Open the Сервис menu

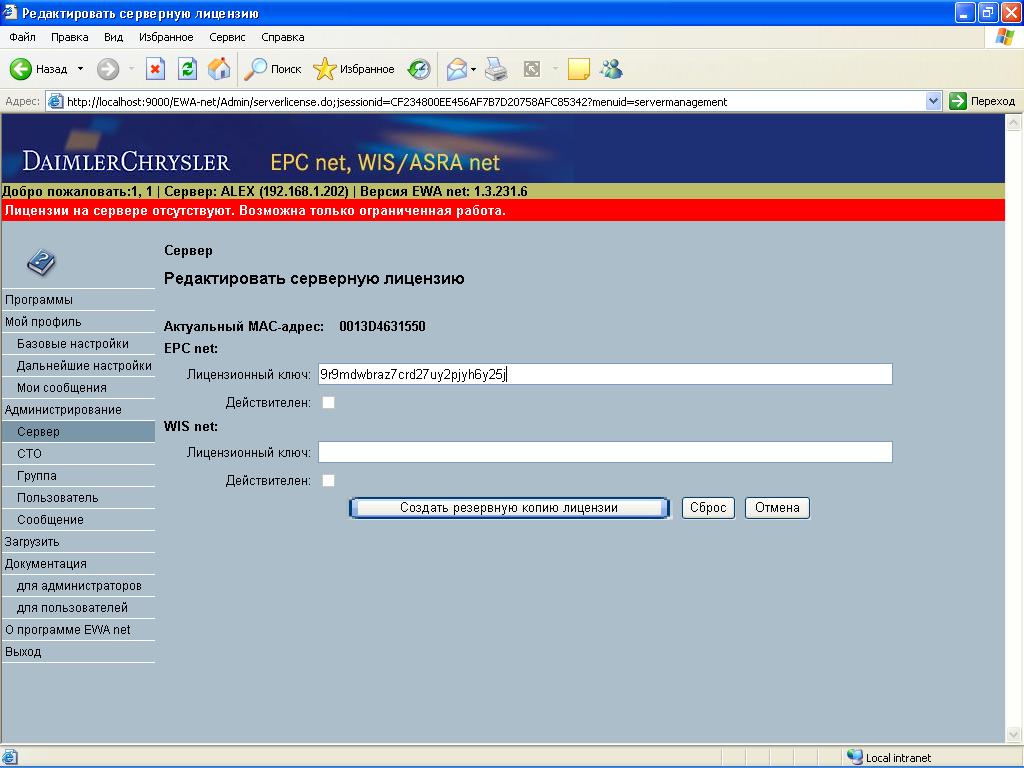point(227,37)
